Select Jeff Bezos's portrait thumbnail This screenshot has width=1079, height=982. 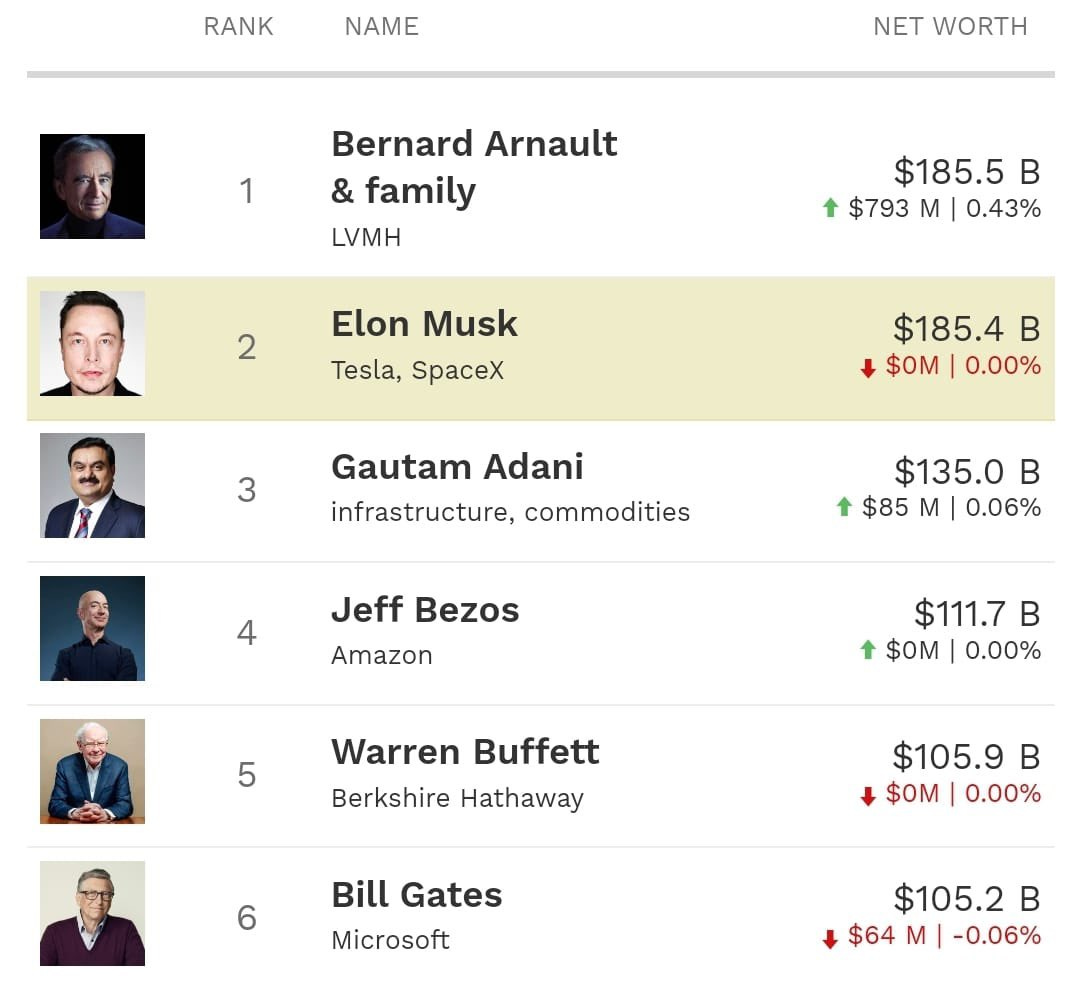tap(92, 628)
